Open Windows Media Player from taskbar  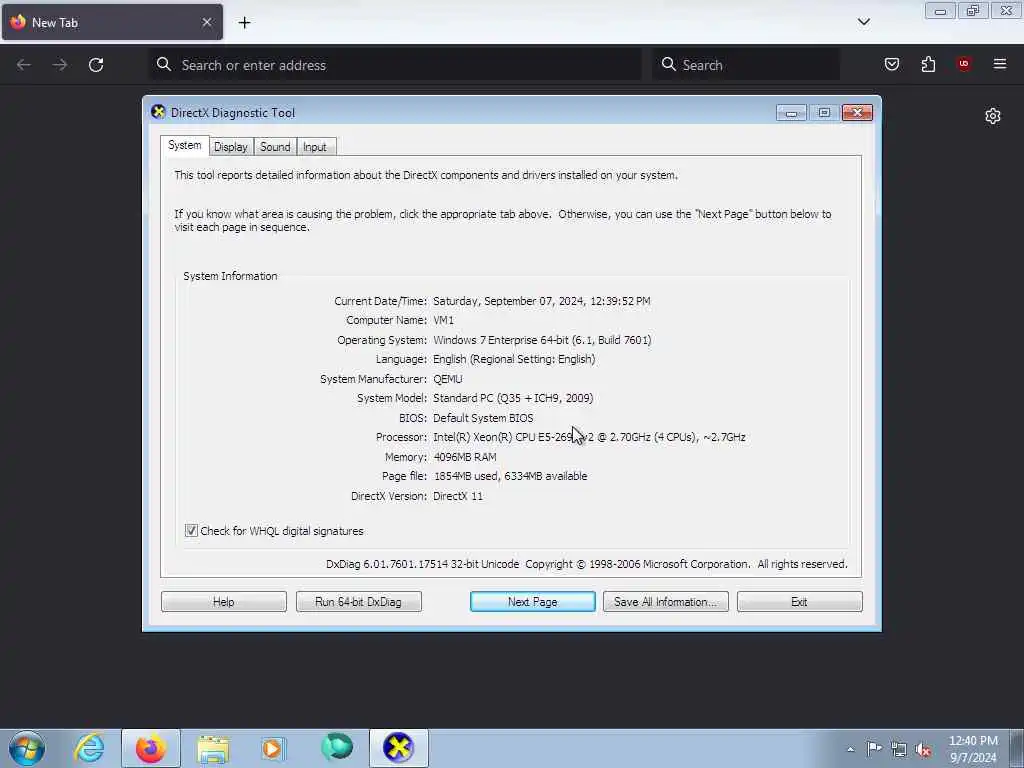273,748
